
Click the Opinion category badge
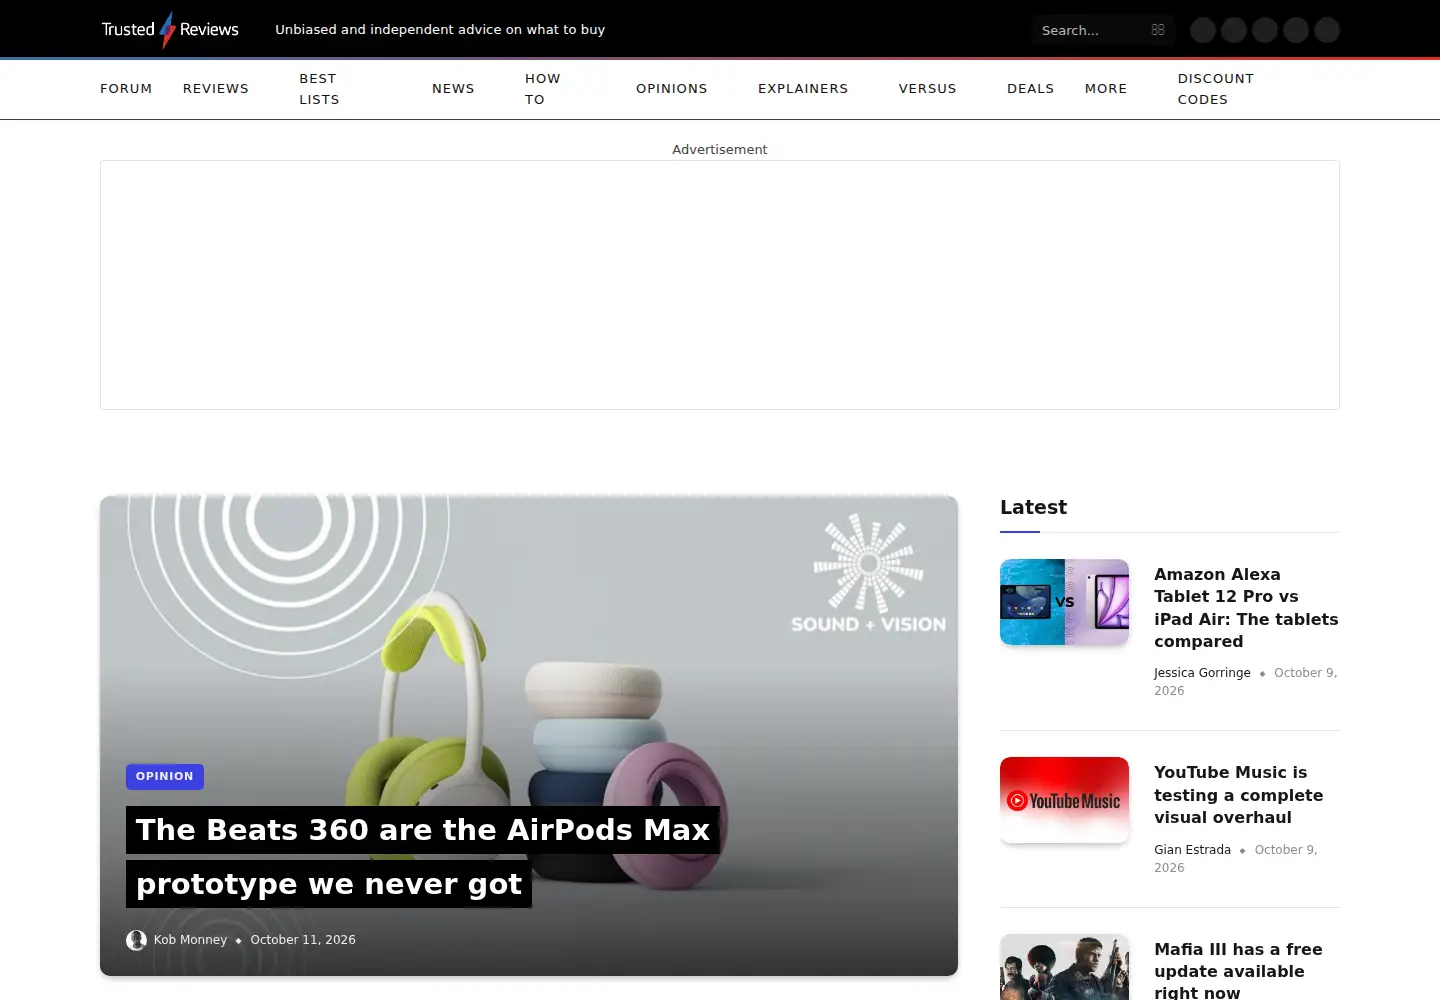tap(165, 777)
